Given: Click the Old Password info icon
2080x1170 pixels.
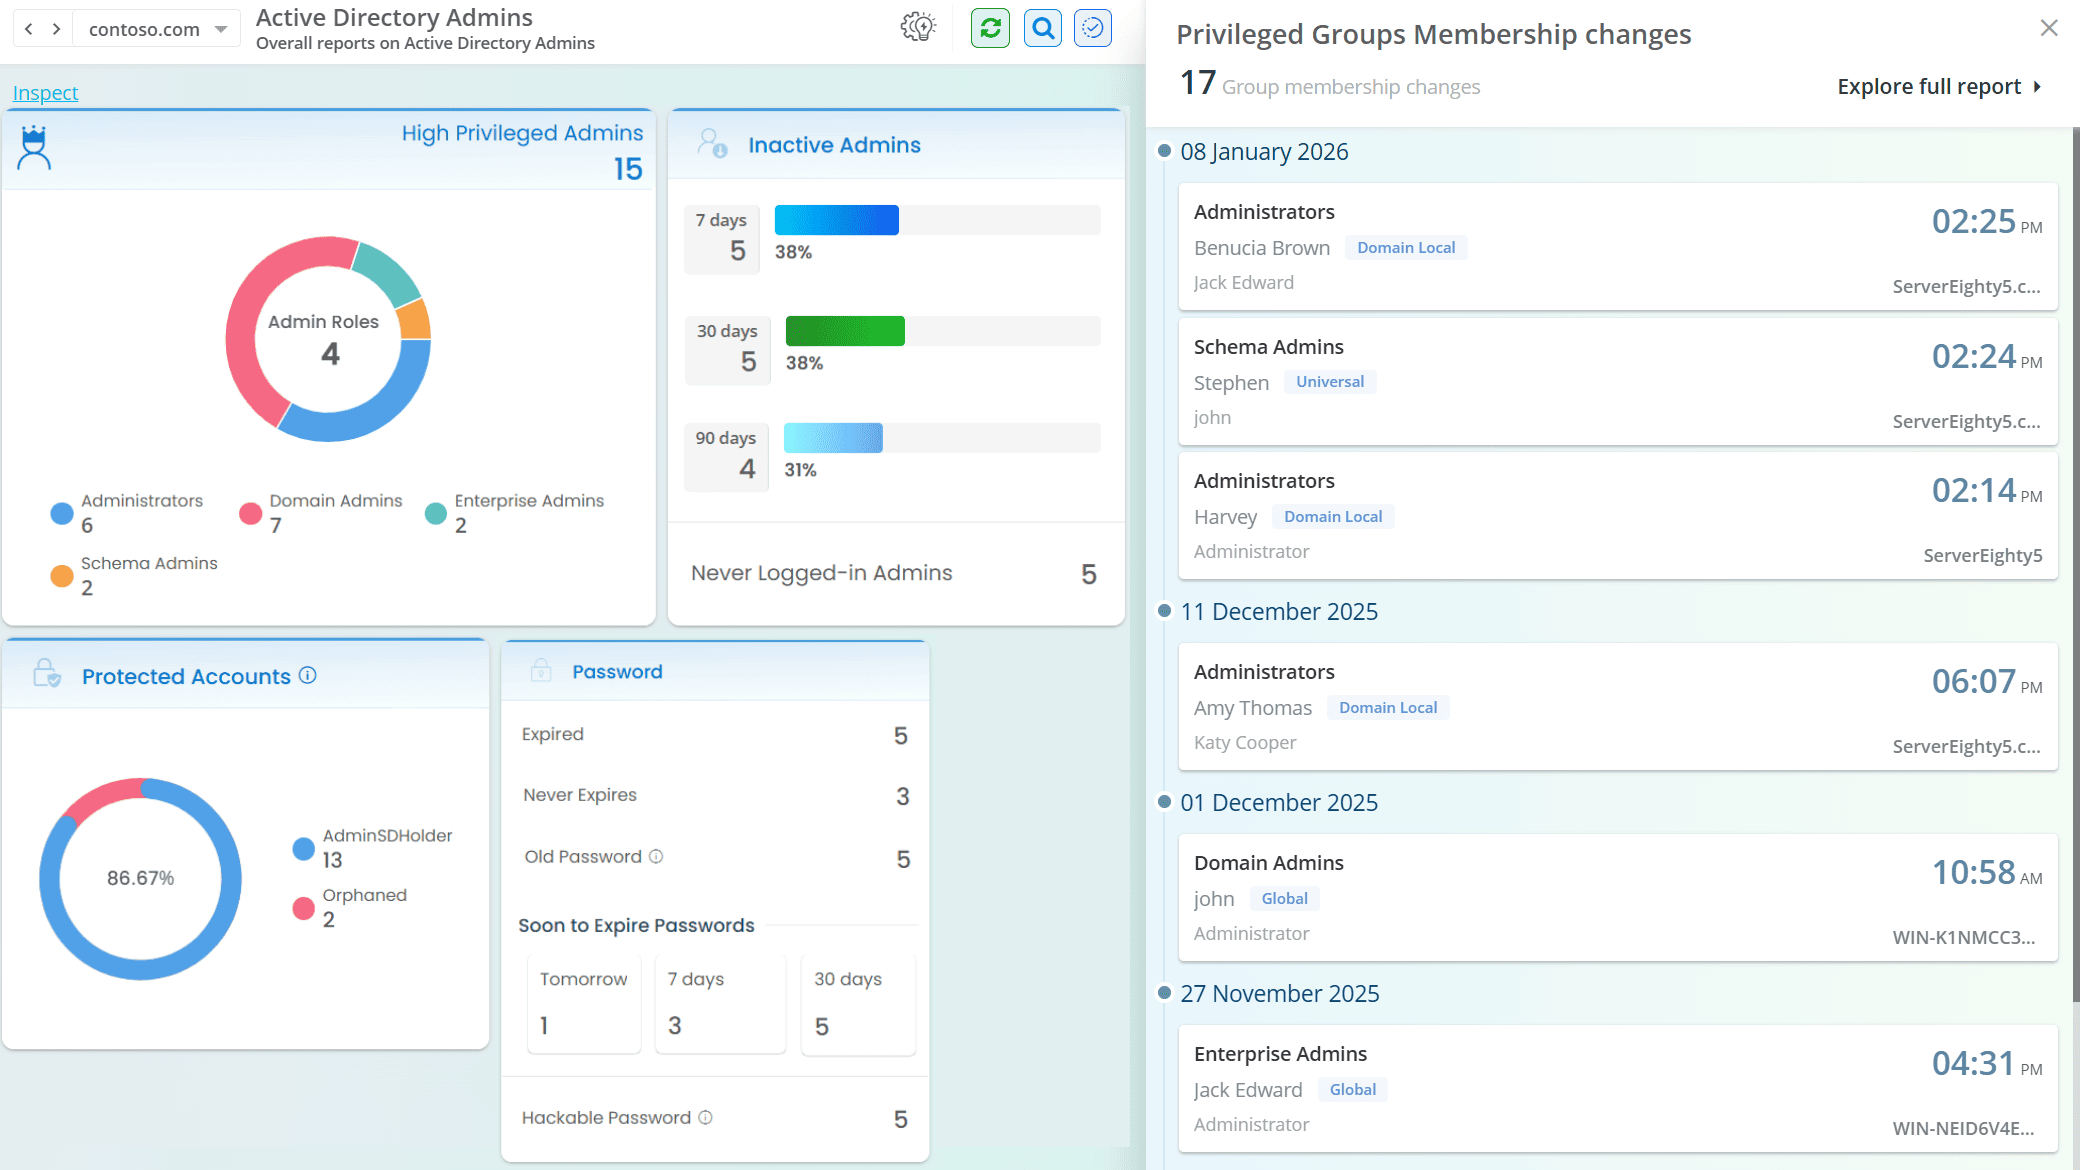Looking at the screenshot, I should pos(656,857).
